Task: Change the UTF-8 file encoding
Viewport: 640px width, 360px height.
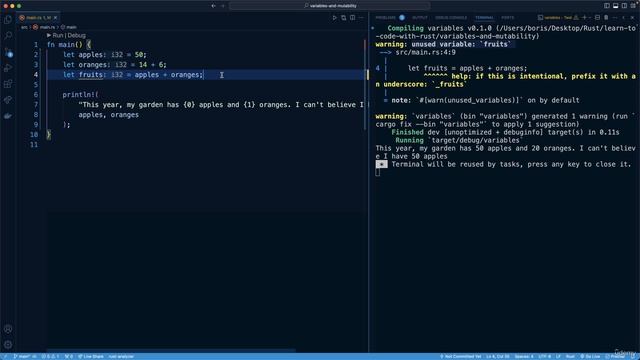Action: 544,356
